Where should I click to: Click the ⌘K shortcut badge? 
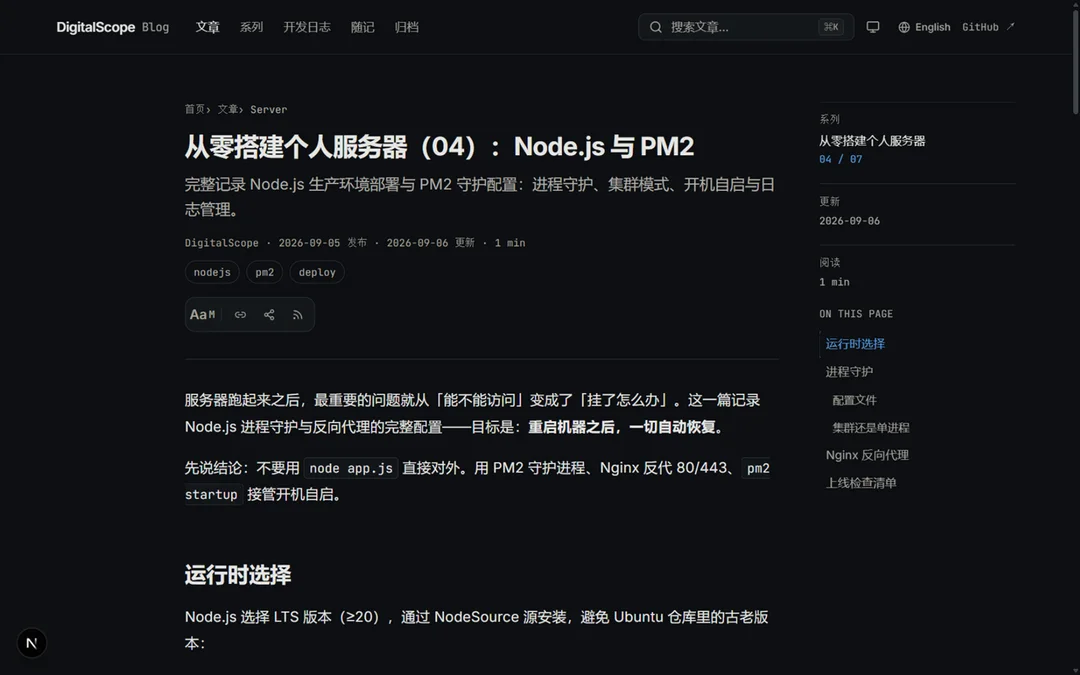tap(831, 27)
